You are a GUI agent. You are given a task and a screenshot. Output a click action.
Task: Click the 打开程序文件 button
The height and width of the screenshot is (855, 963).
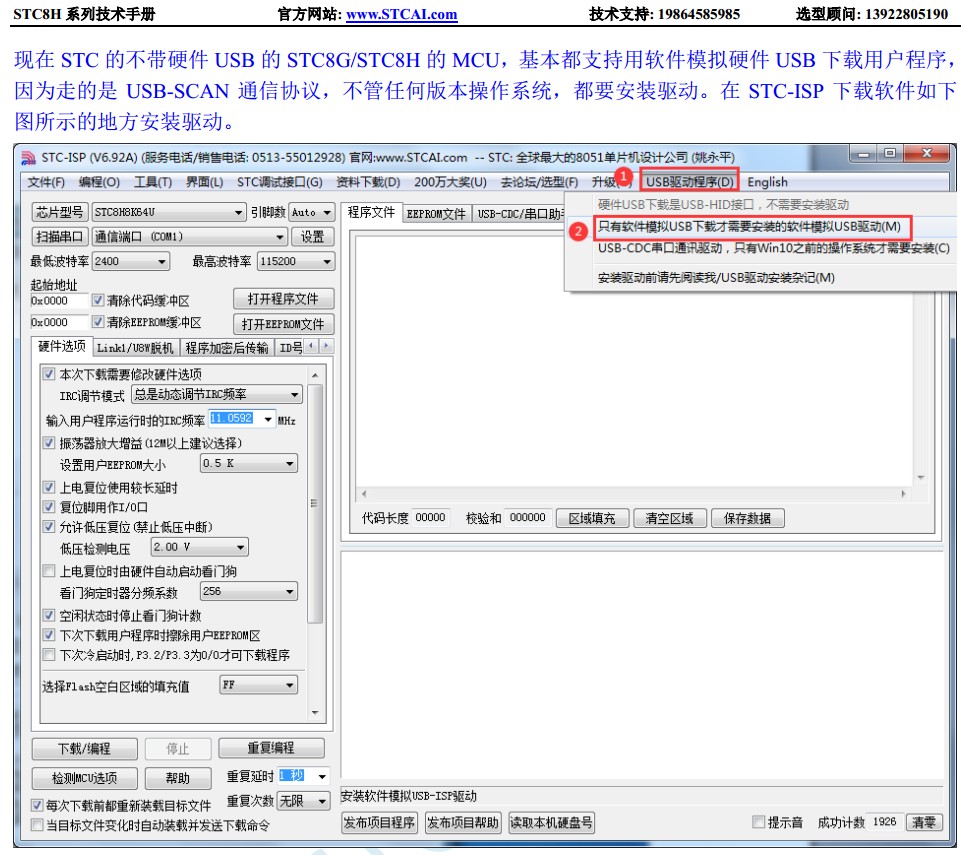point(283,299)
